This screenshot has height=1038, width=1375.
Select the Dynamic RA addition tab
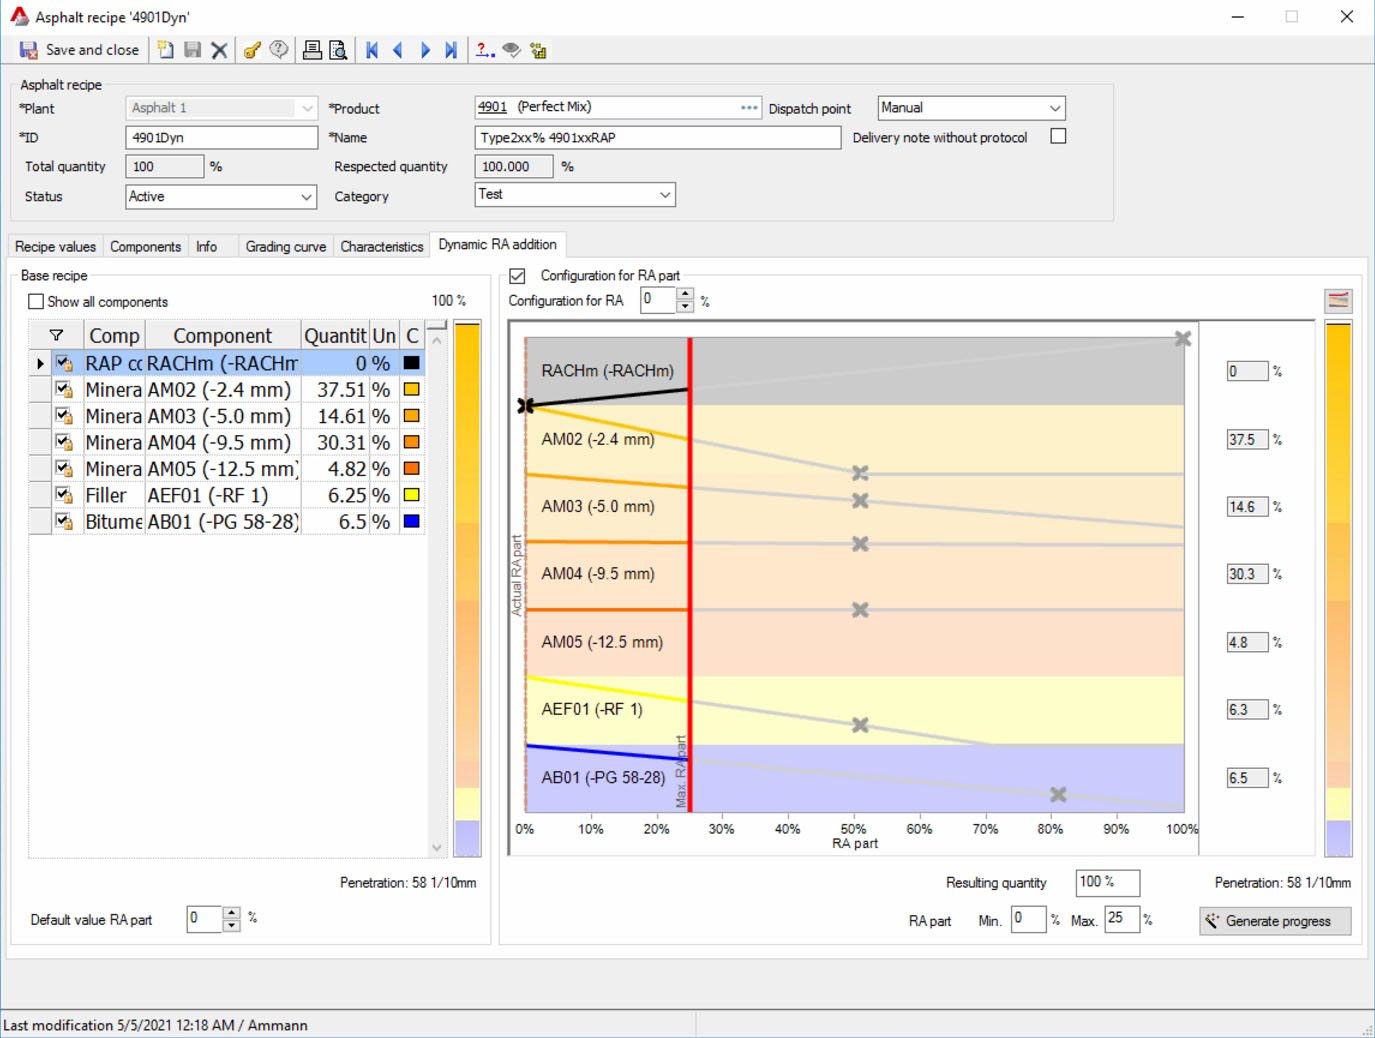click(x=497, y=245)
